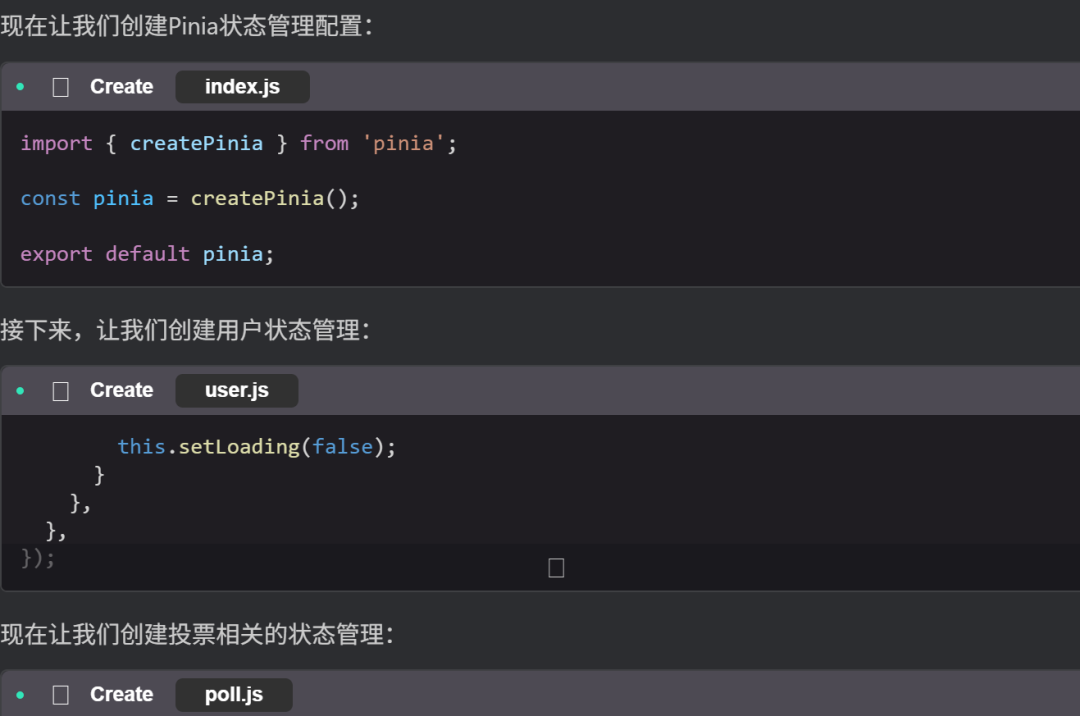Click the const pinia = createPinia() line
The width and height of the screenshot is (1080, 716).
click(x=189, y=198)
